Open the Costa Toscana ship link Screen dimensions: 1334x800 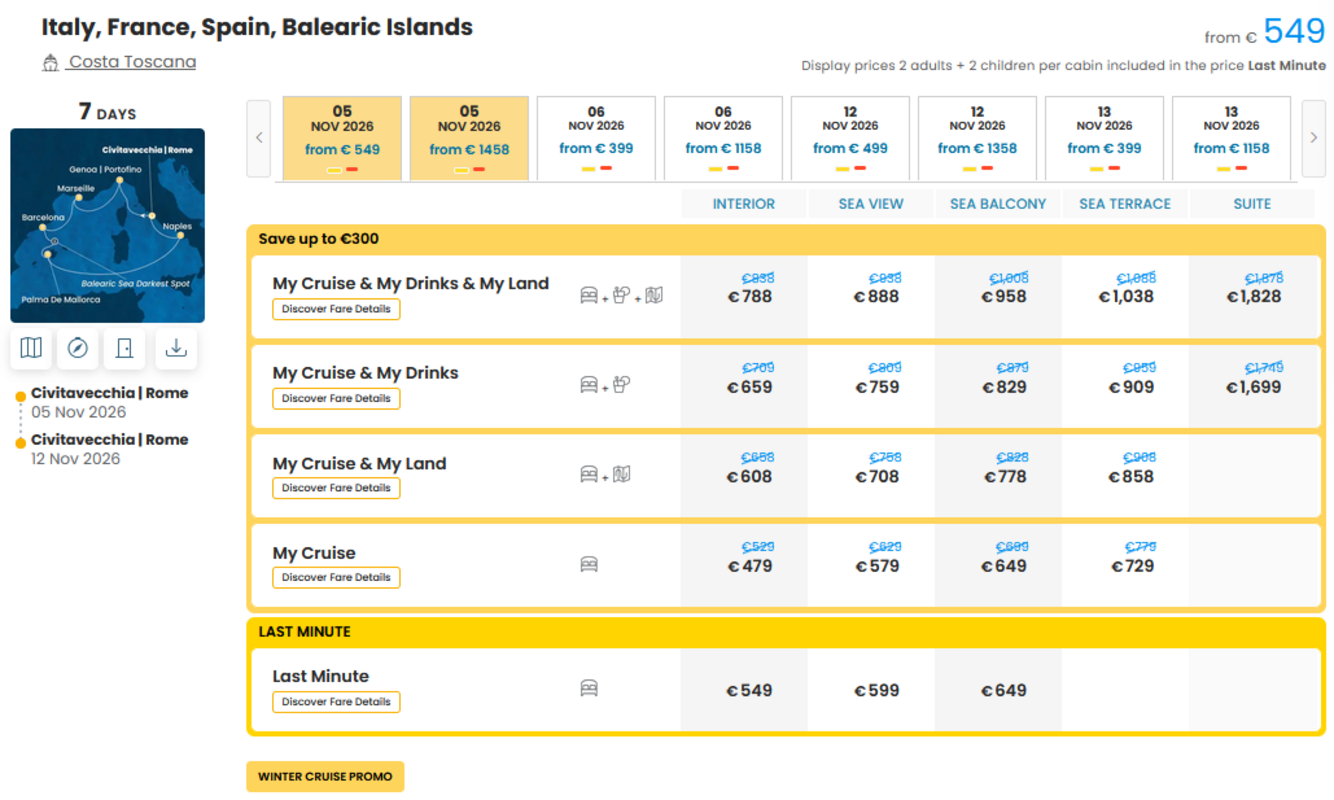point(132,62)
